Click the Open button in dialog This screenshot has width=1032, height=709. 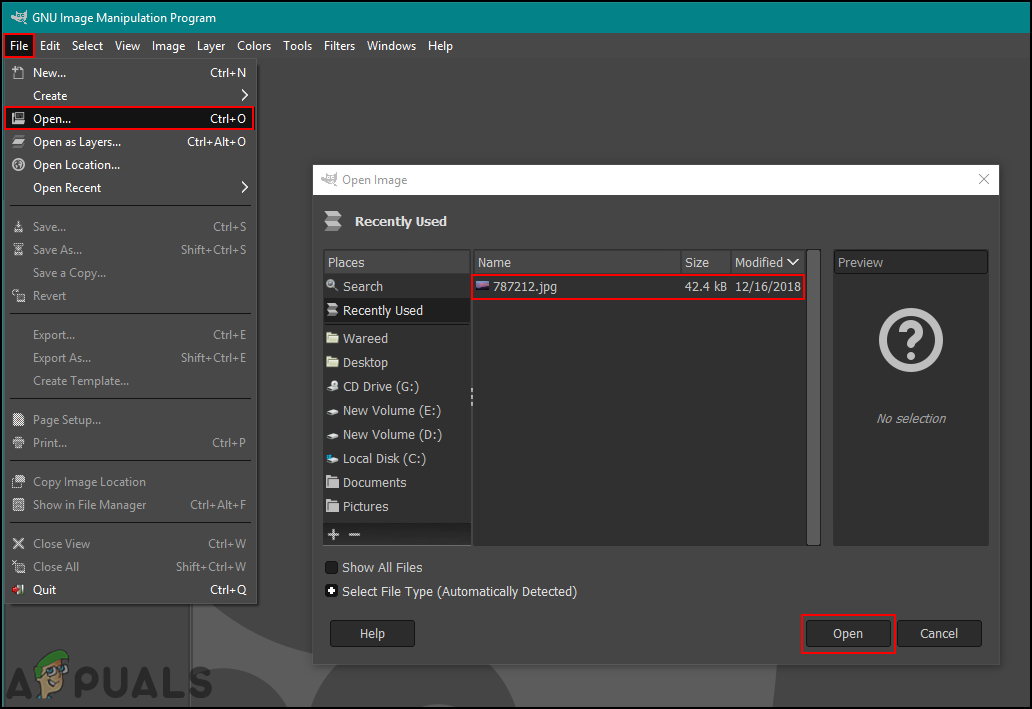coord(847,633)
